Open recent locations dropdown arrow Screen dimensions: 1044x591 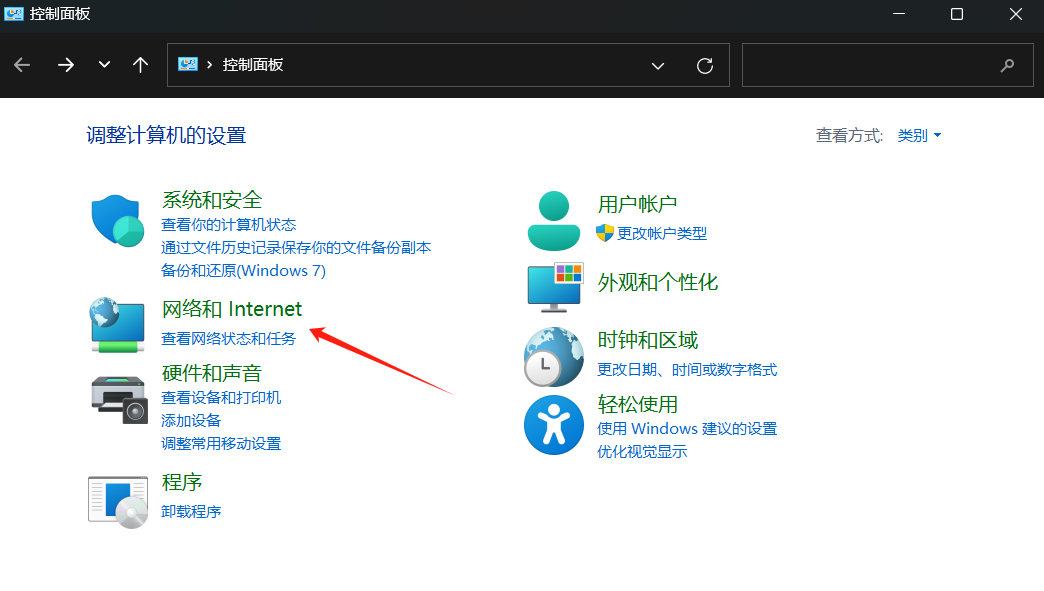pos(104,65)
